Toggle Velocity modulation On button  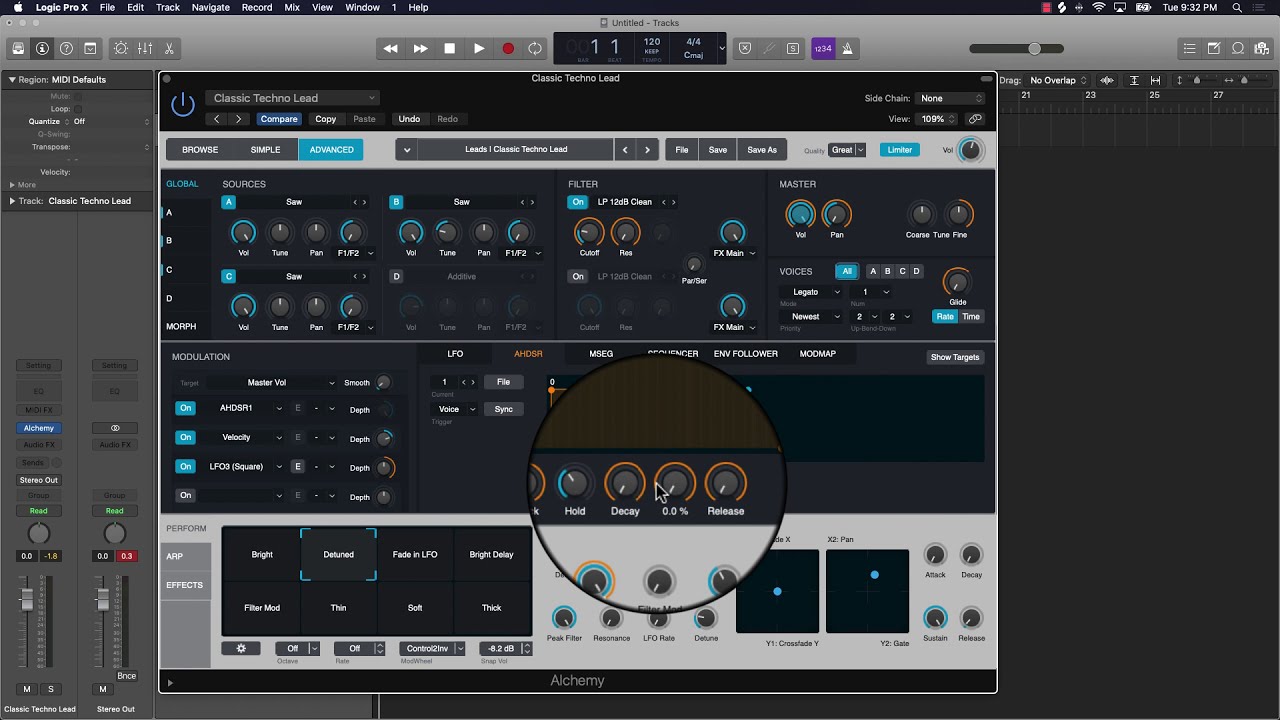(x=185, y=437)
